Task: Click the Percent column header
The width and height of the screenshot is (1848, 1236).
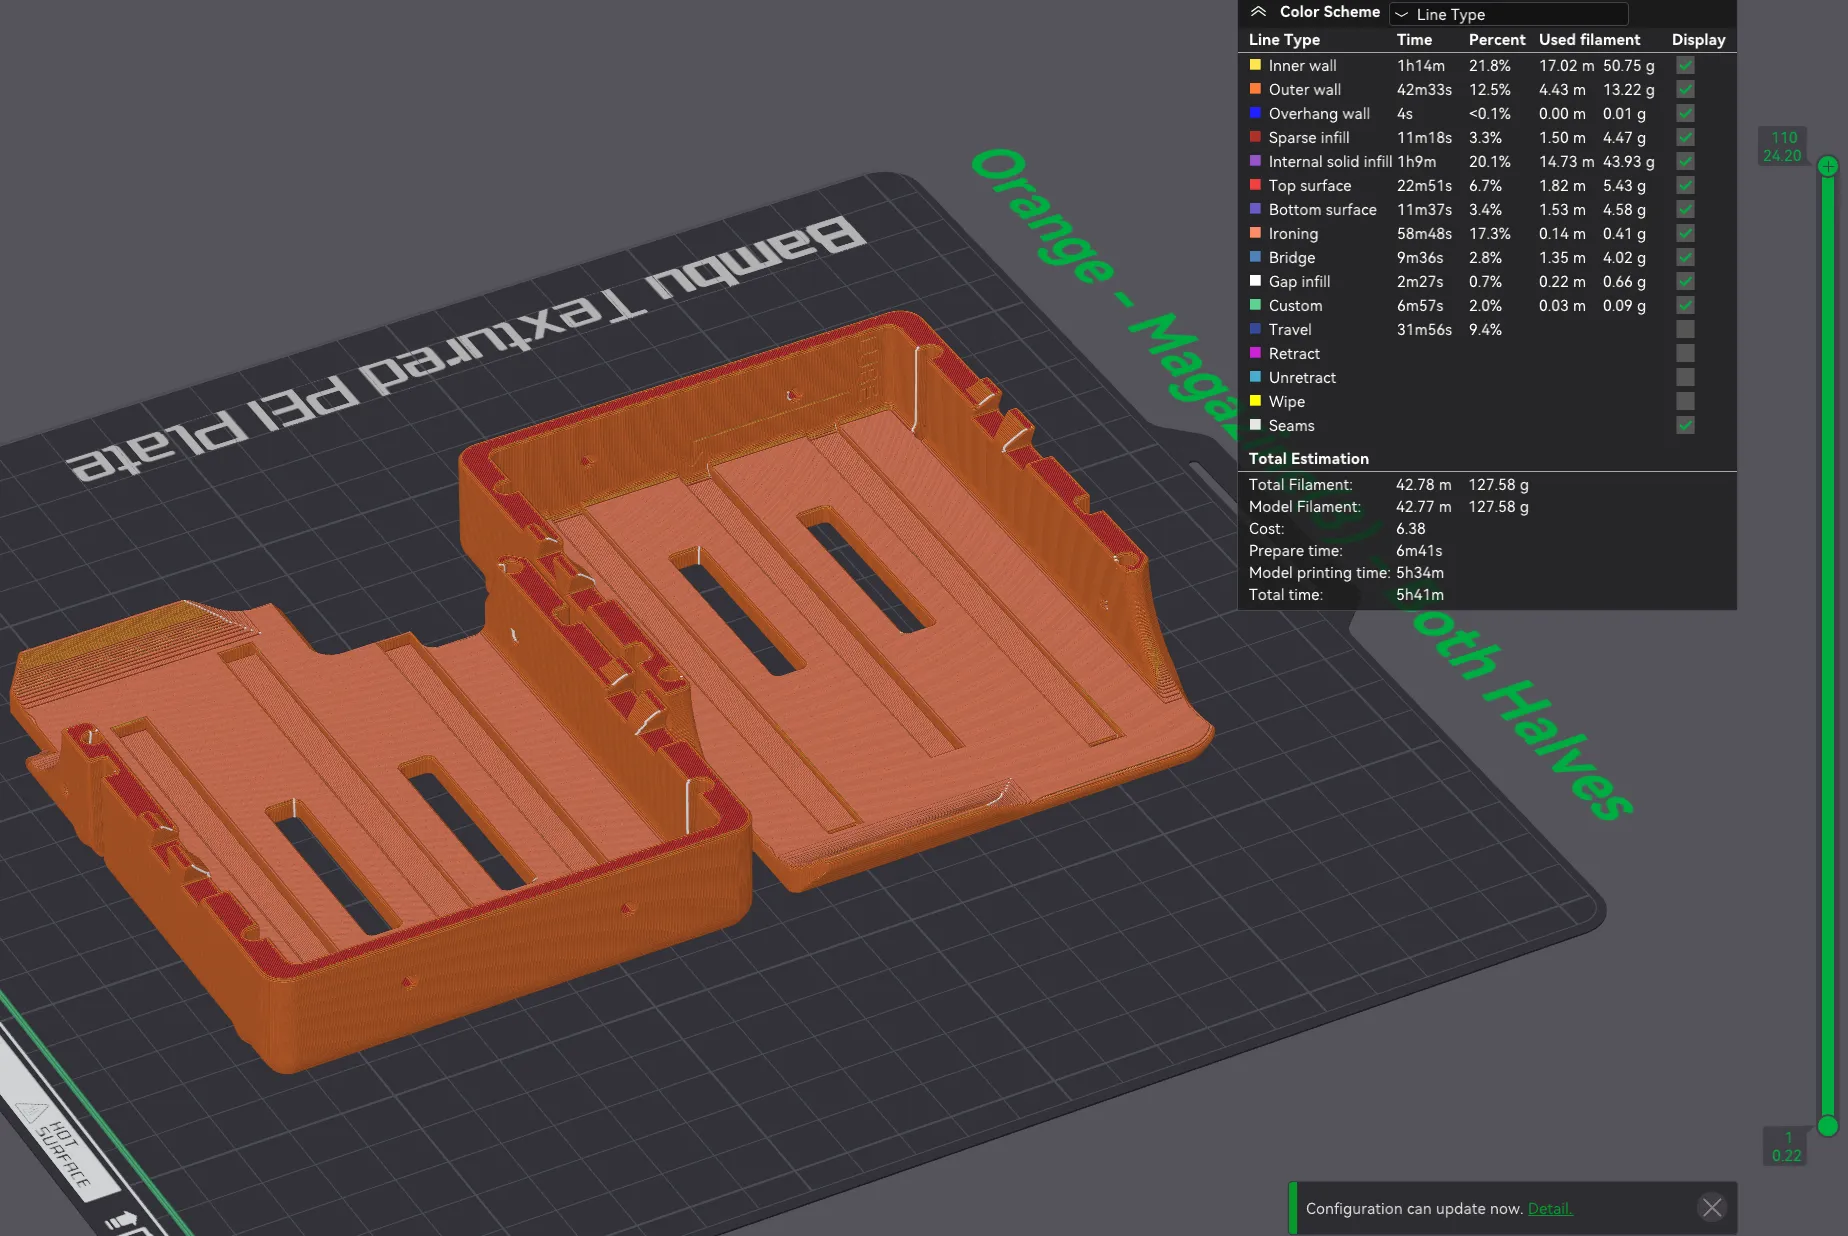Action: [x=1496, y=40]
